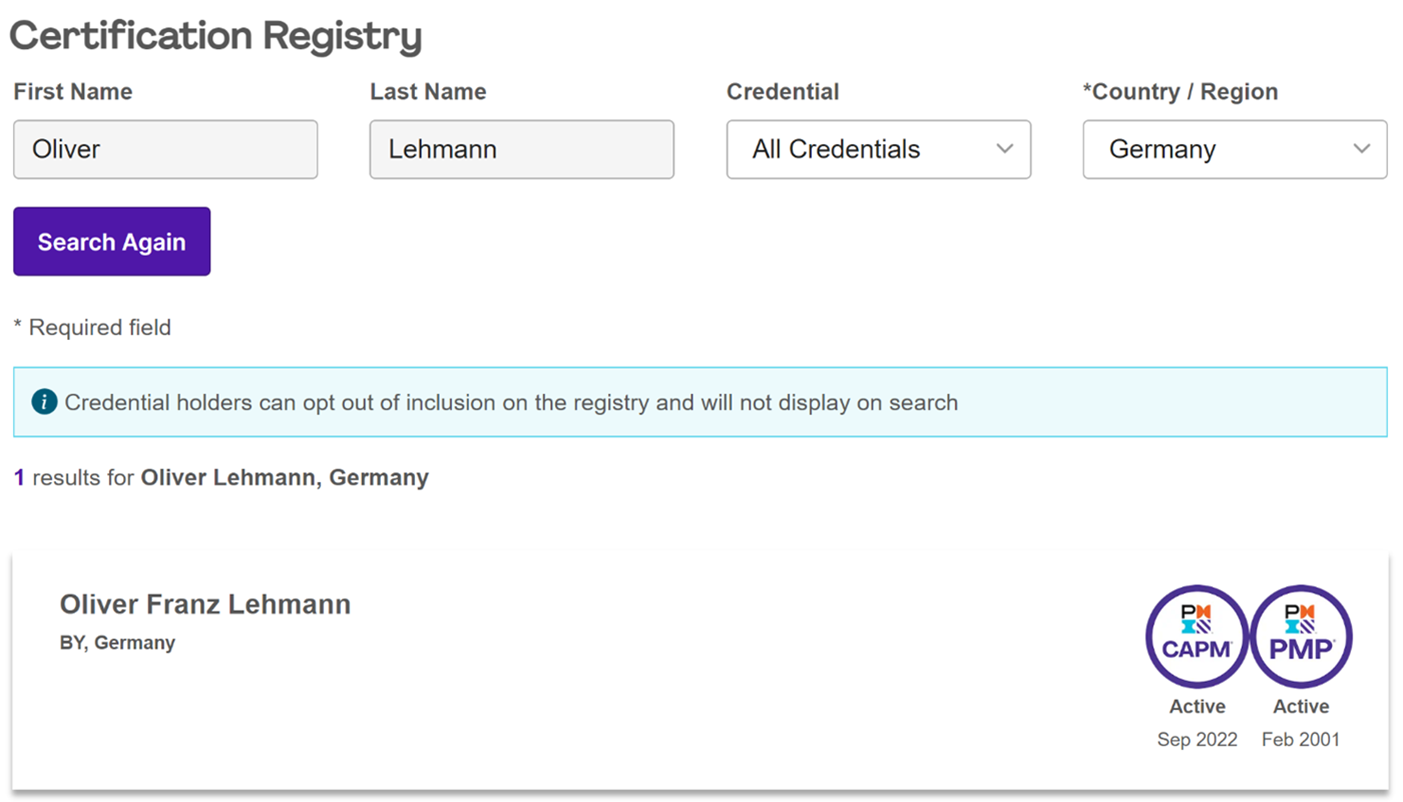
Task: Click the BY, Germany location text
Action: (117, 643)
